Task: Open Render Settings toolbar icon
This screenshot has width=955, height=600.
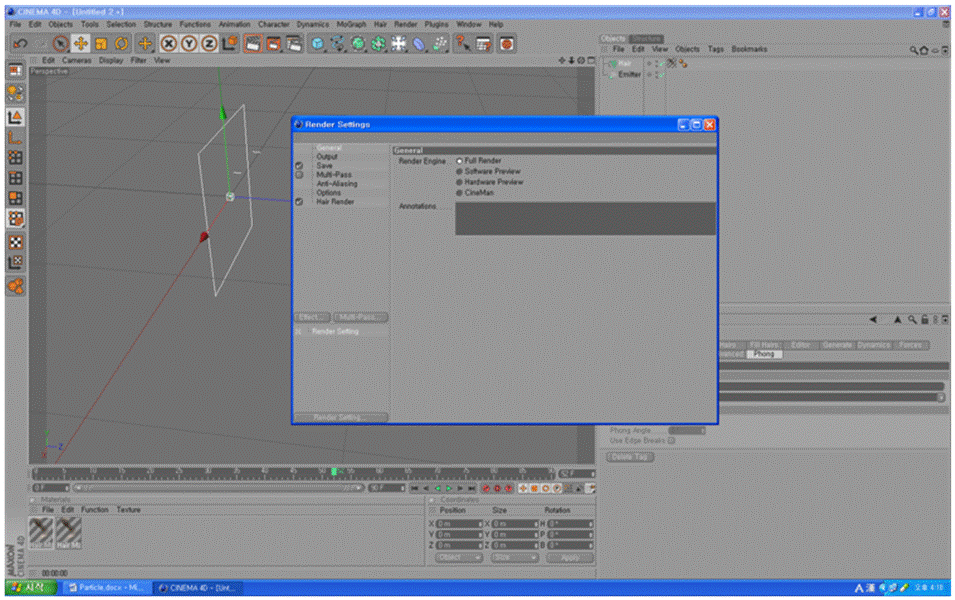Action: pos(294,44)
